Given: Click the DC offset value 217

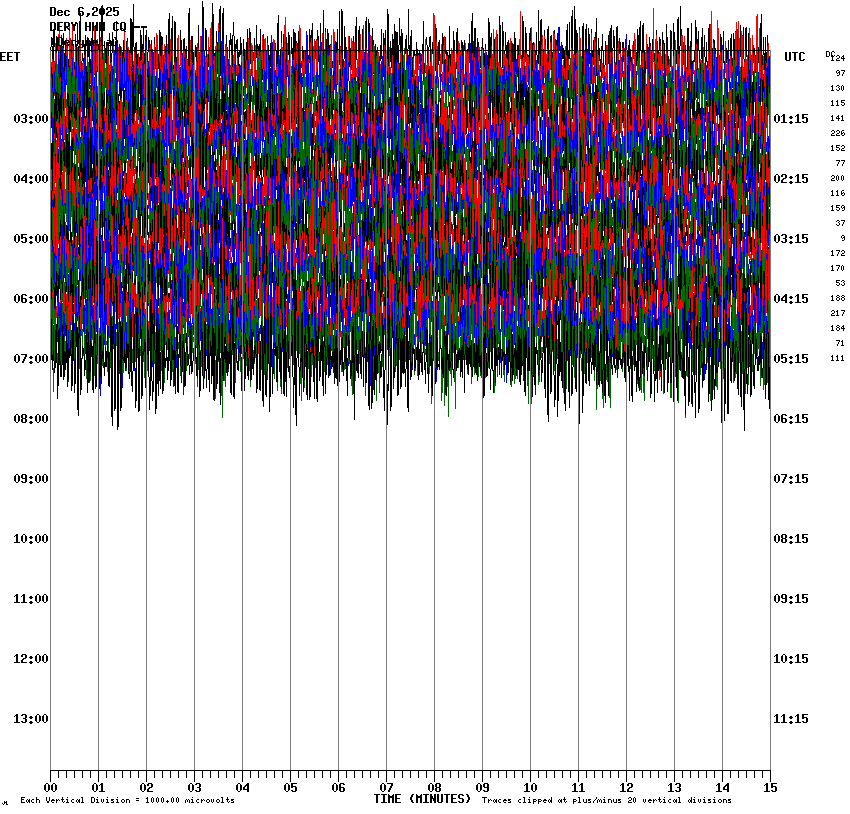Looking at the screenshot, I should (x=837, y=313).
